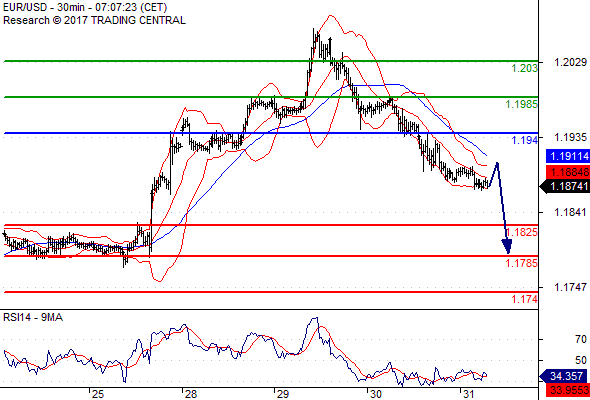
Task: Click the Trading Central copyright text
Action: 94,20
